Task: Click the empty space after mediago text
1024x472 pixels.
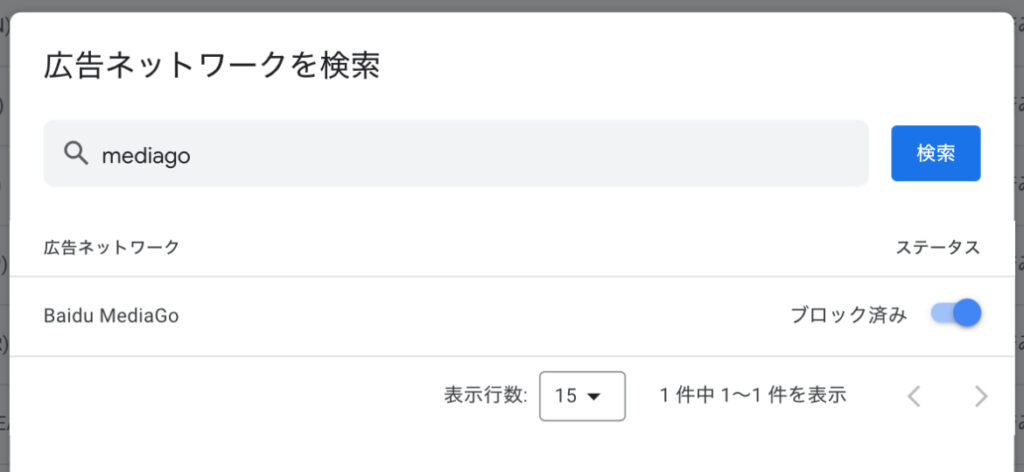Action: (522, 155)
